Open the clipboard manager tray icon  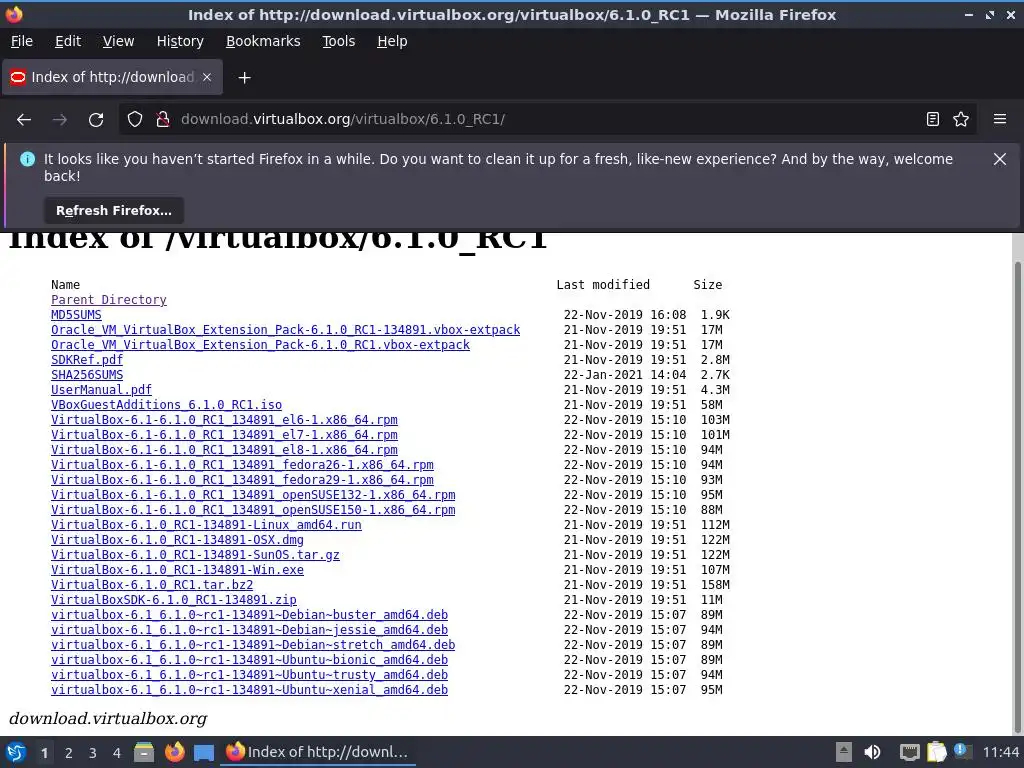click(936, 752)
